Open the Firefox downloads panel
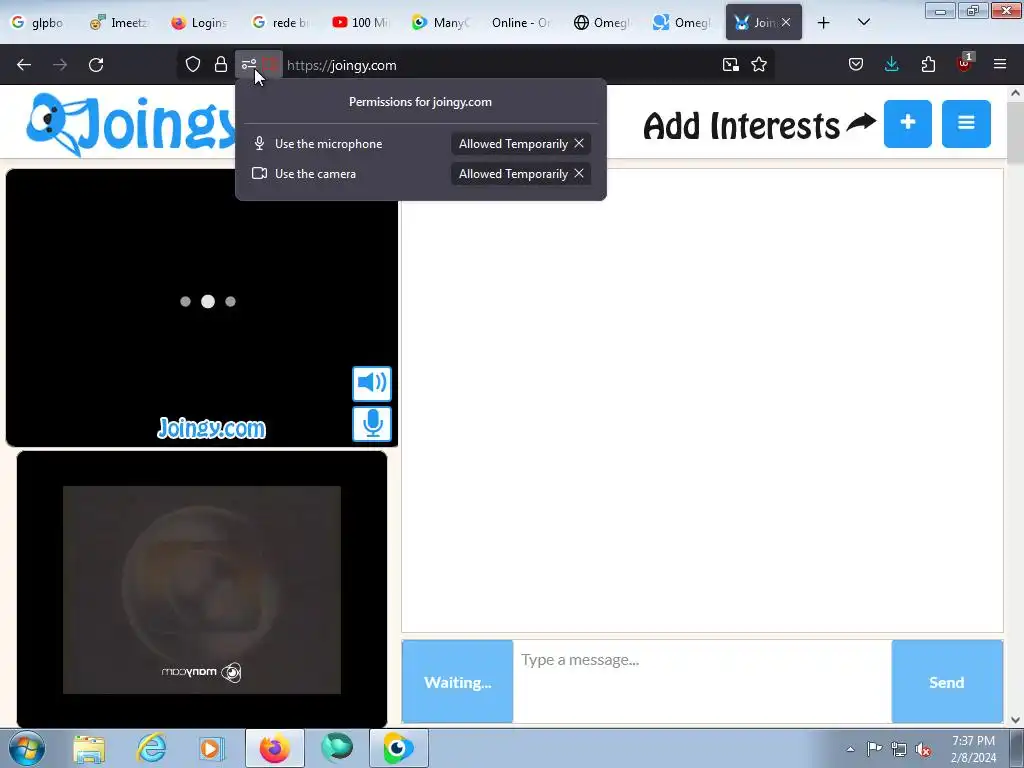Image resolution: width=1024 pixels, height=768 pixels. [x=891, y=64]
